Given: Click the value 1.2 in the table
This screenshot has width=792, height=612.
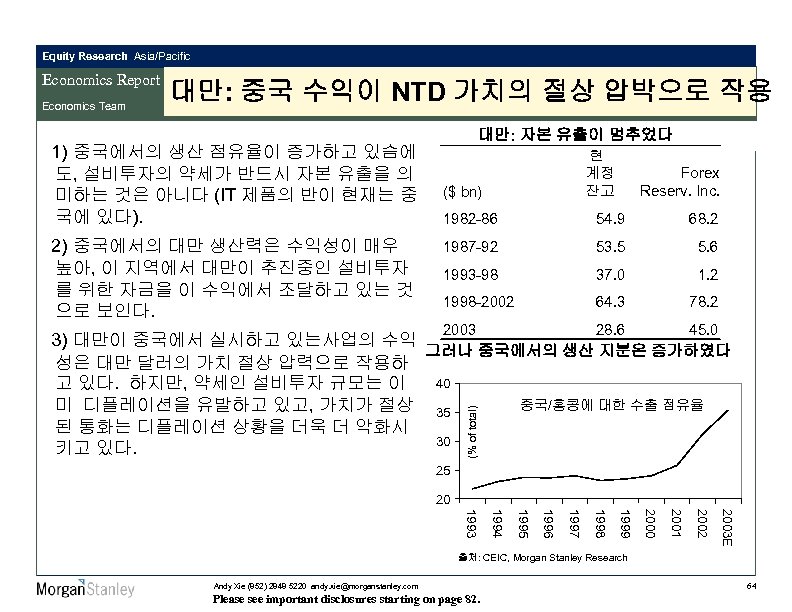Looking at the screenshot, I should (x=708, y=275).
